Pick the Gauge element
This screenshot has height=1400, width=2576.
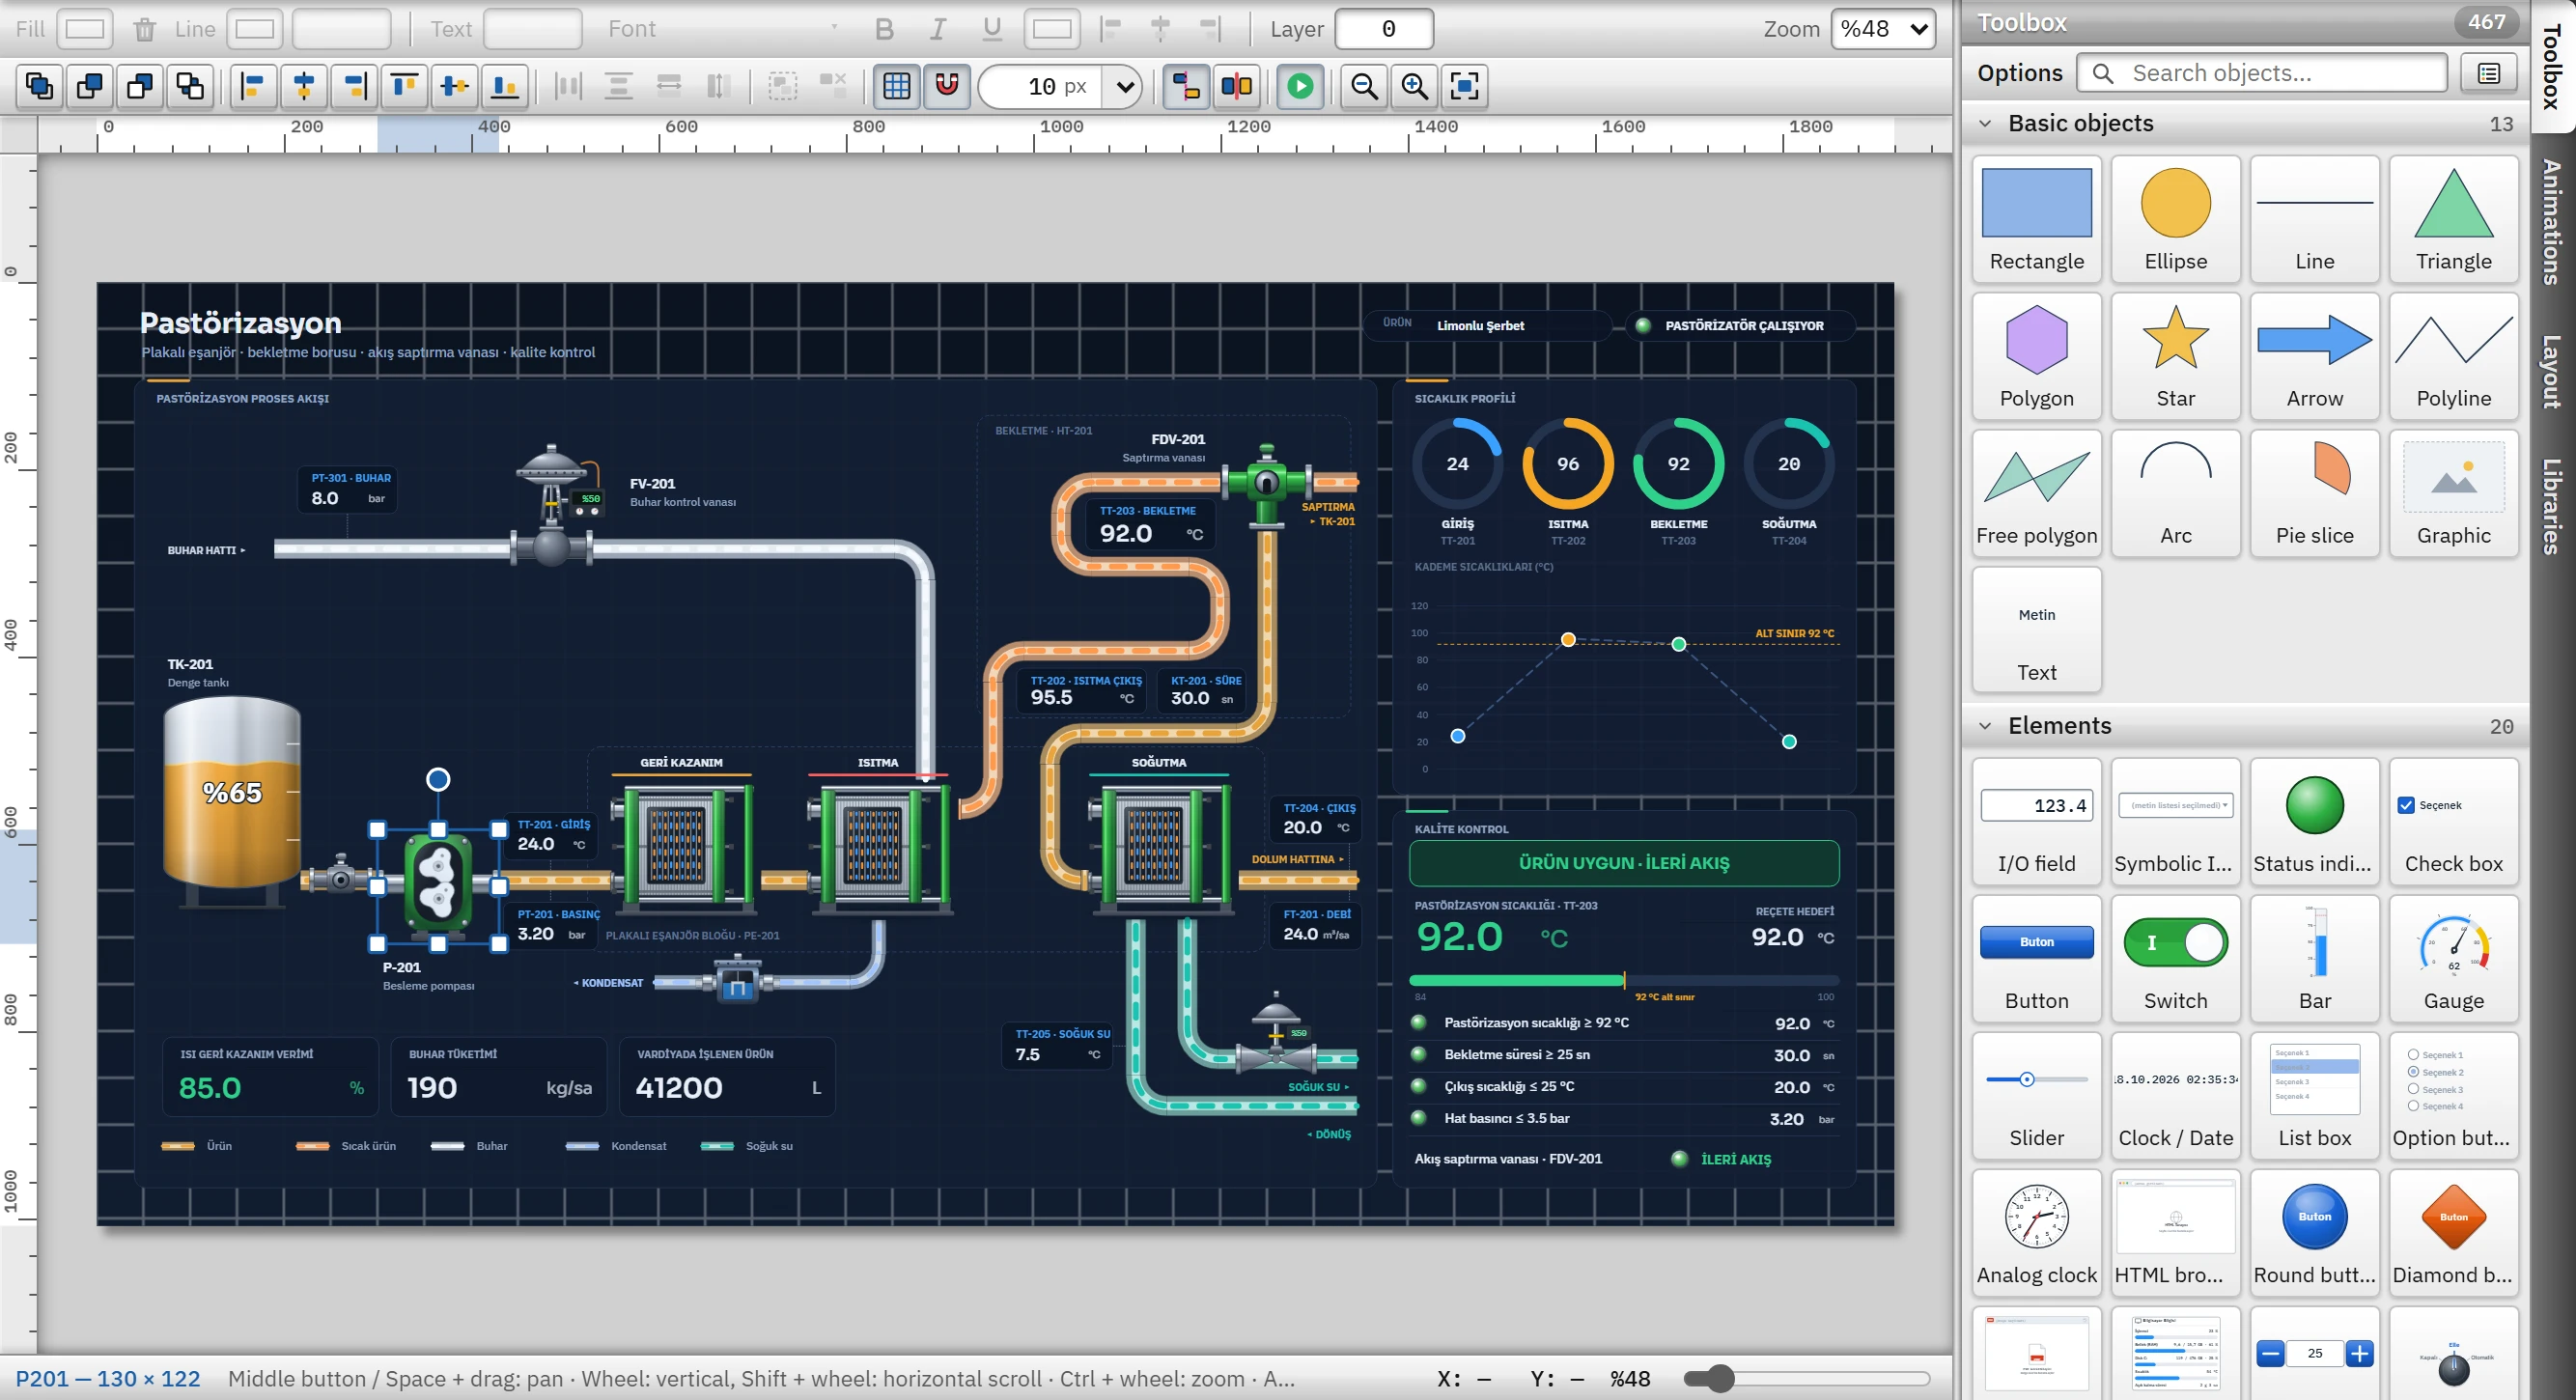coord(2453,958)
